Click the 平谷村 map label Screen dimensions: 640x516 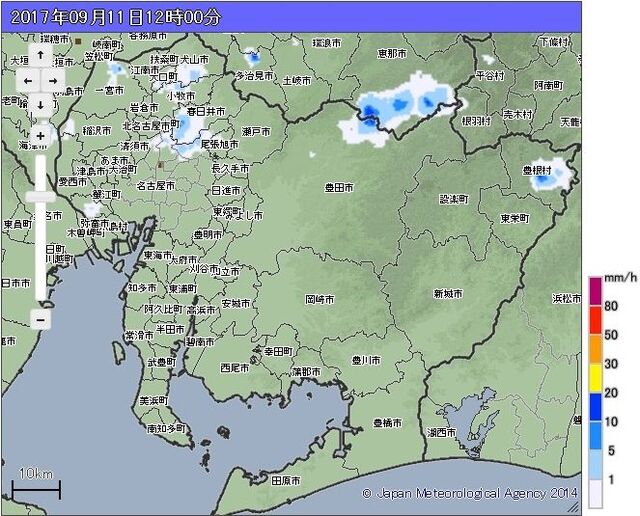click(x=490, y=76)
